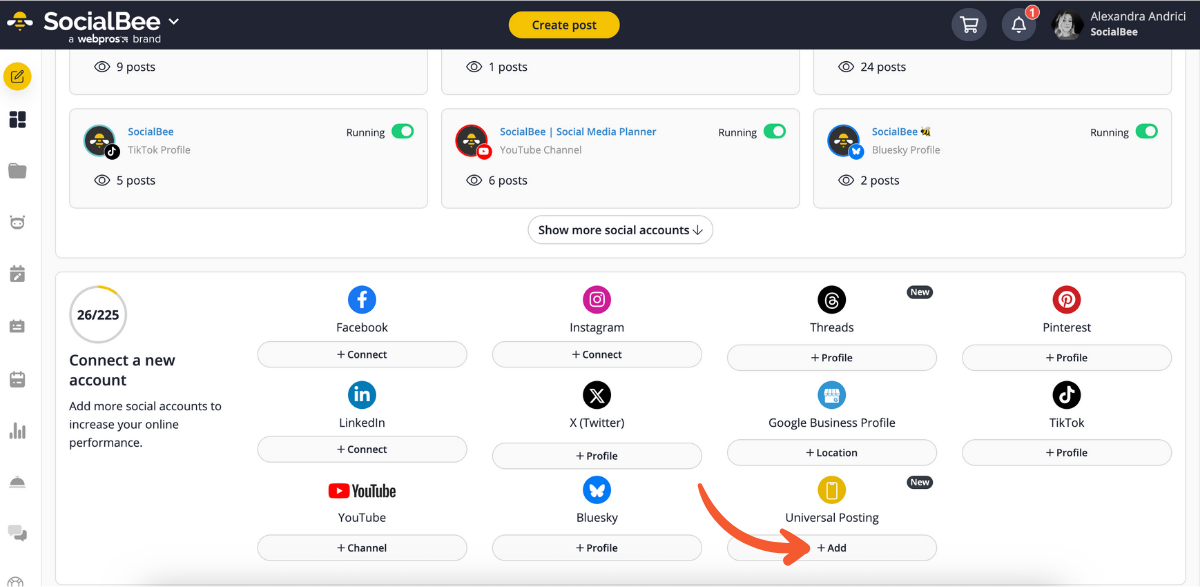Click the Create post button

coord(564,25)
